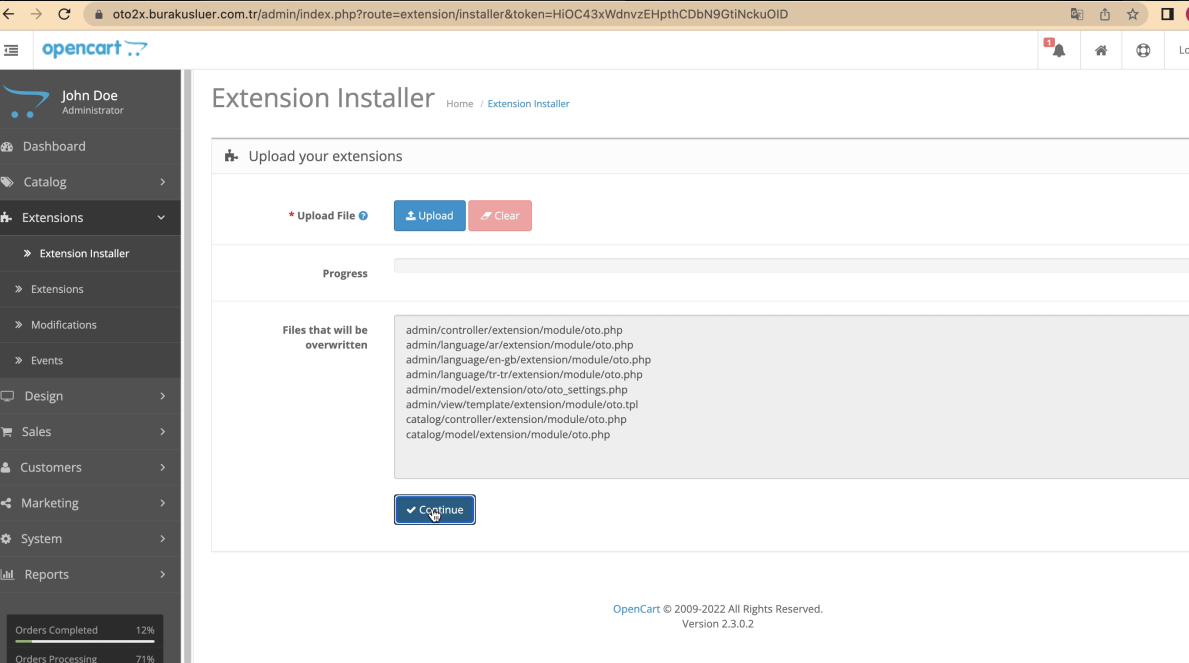Click the Reports chart icon
The image size is (1189, 663).
tap(8, 574)
